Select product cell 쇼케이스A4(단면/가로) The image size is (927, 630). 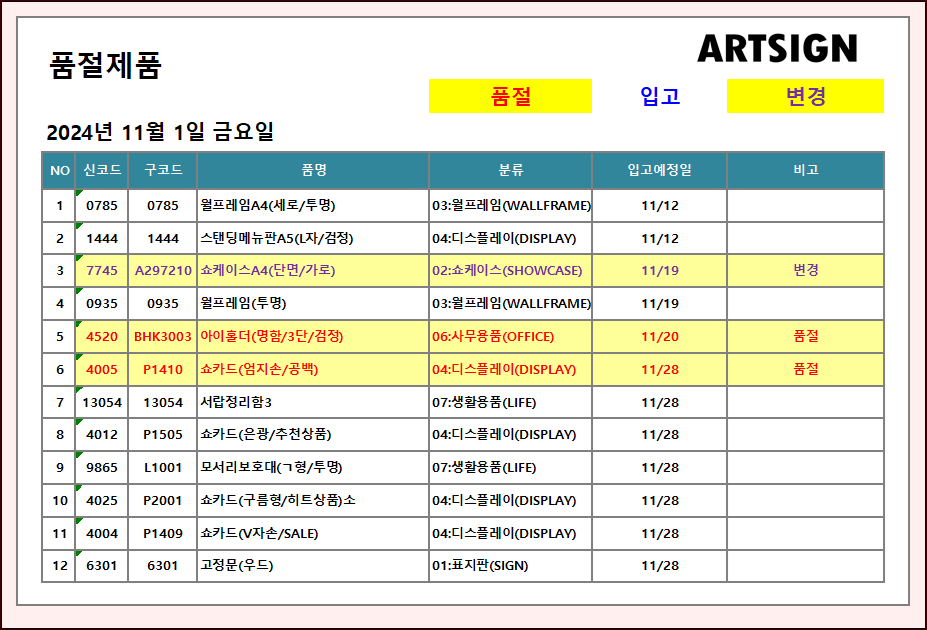[x=267, y=270]
